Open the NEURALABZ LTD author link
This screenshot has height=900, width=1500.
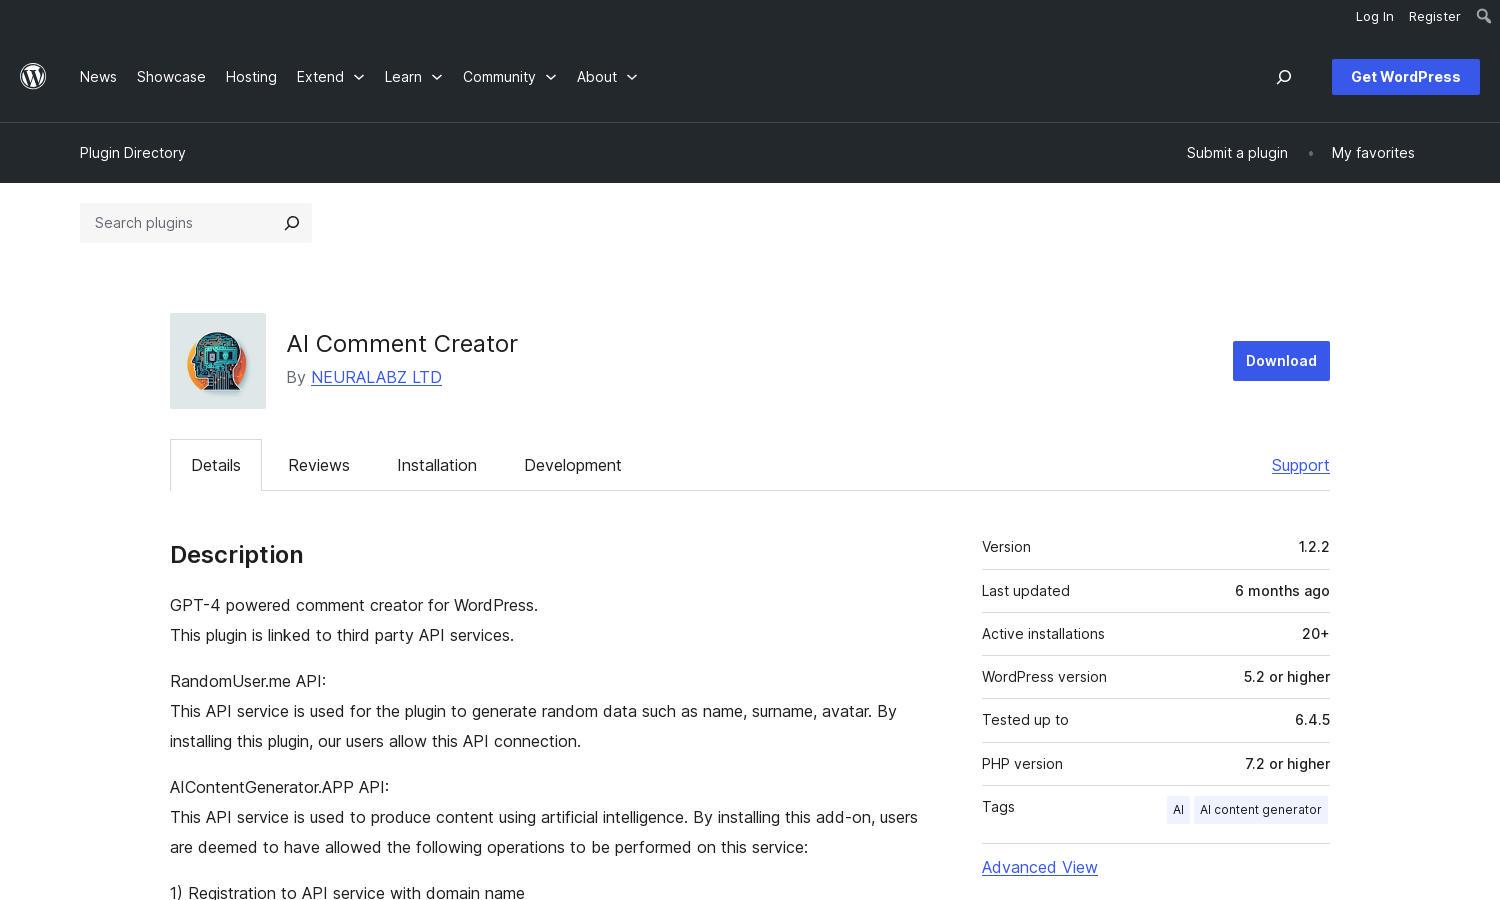tap(376, 377)
